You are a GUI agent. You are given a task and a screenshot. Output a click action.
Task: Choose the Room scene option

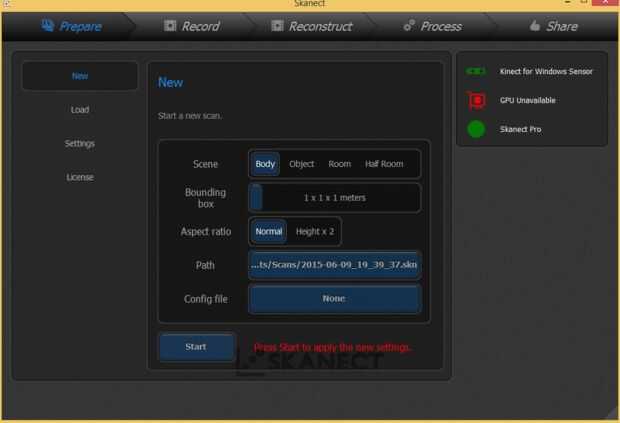coord(339,164)
